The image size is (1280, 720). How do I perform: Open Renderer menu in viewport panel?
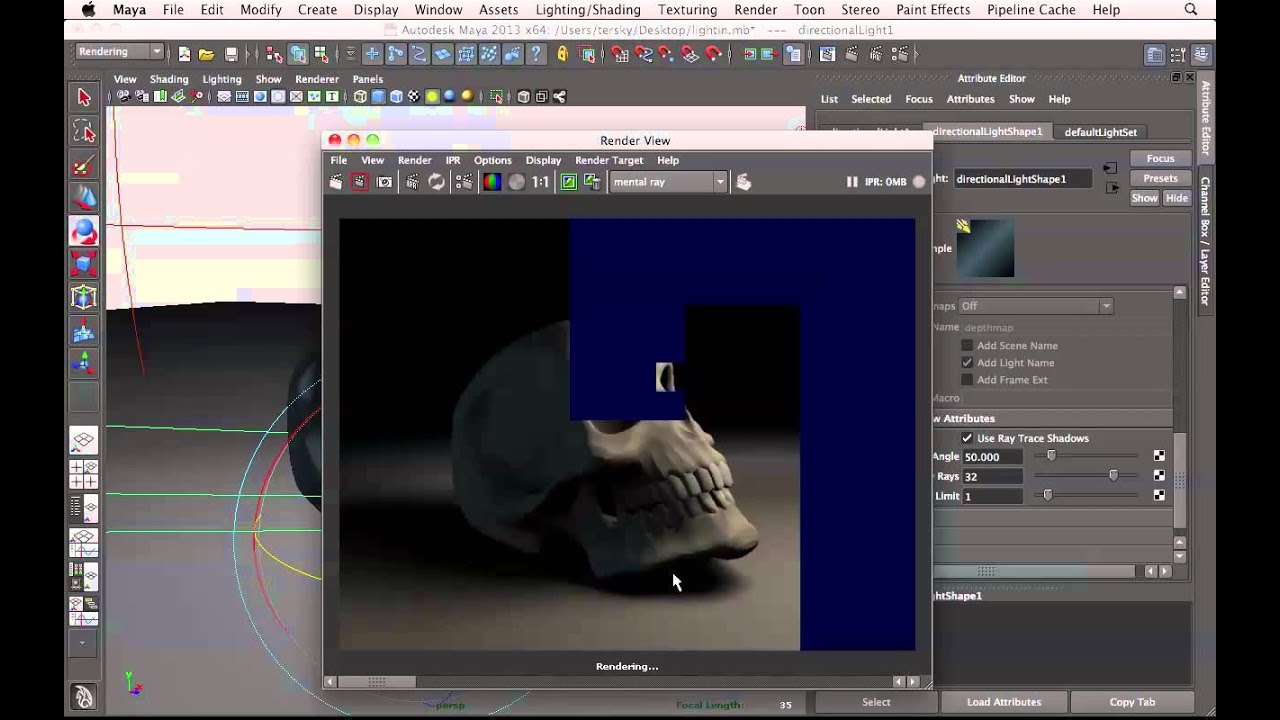[x=317, y=79]
